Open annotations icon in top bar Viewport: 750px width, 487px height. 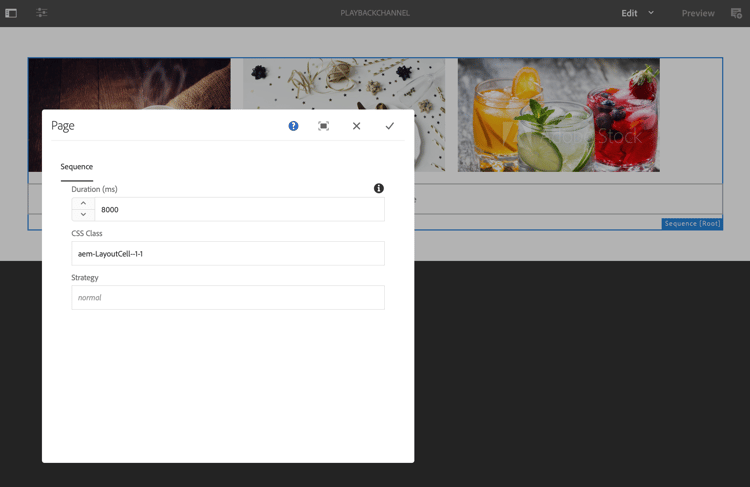click(736, 13)
